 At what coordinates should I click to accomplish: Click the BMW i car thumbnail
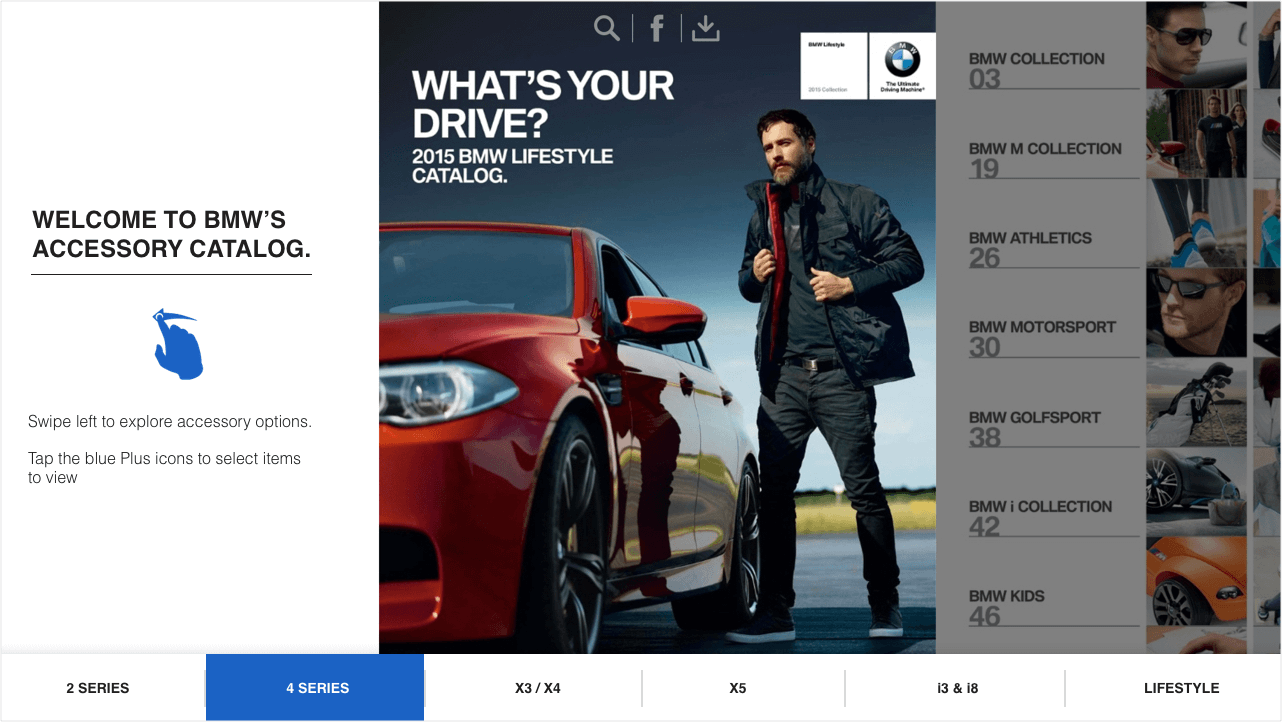coord(1196,492)
